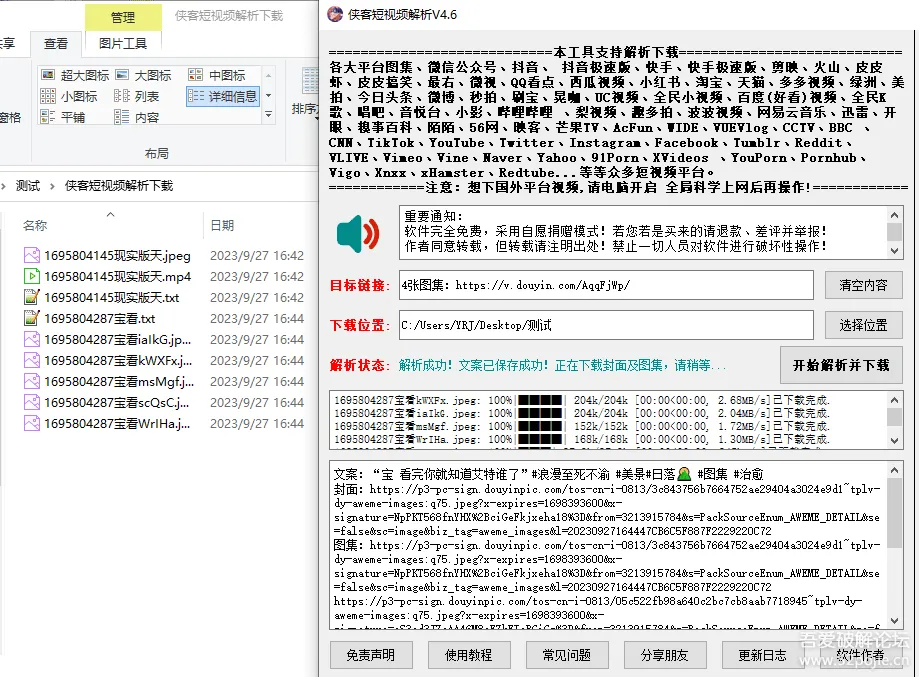Click file name 1695804287宝看scQsC.j...
919x677 pixels.
(x=117, y=403)
